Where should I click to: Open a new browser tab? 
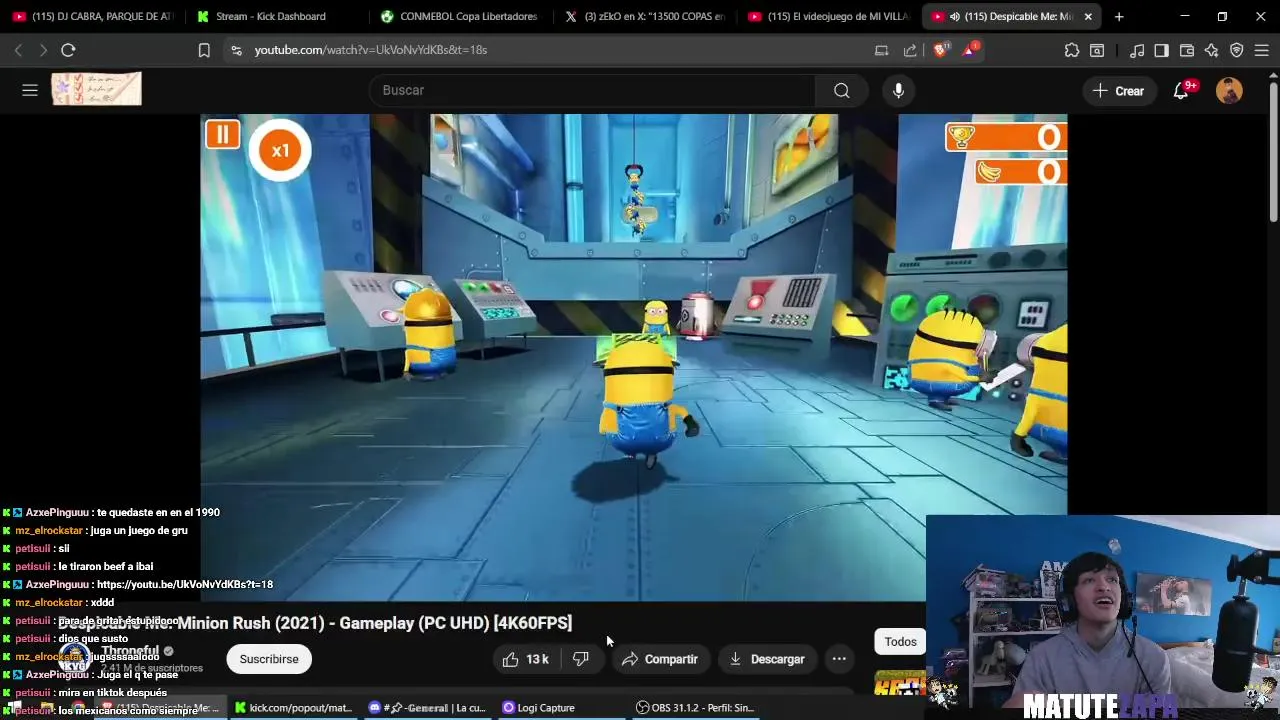[1119, 16]
